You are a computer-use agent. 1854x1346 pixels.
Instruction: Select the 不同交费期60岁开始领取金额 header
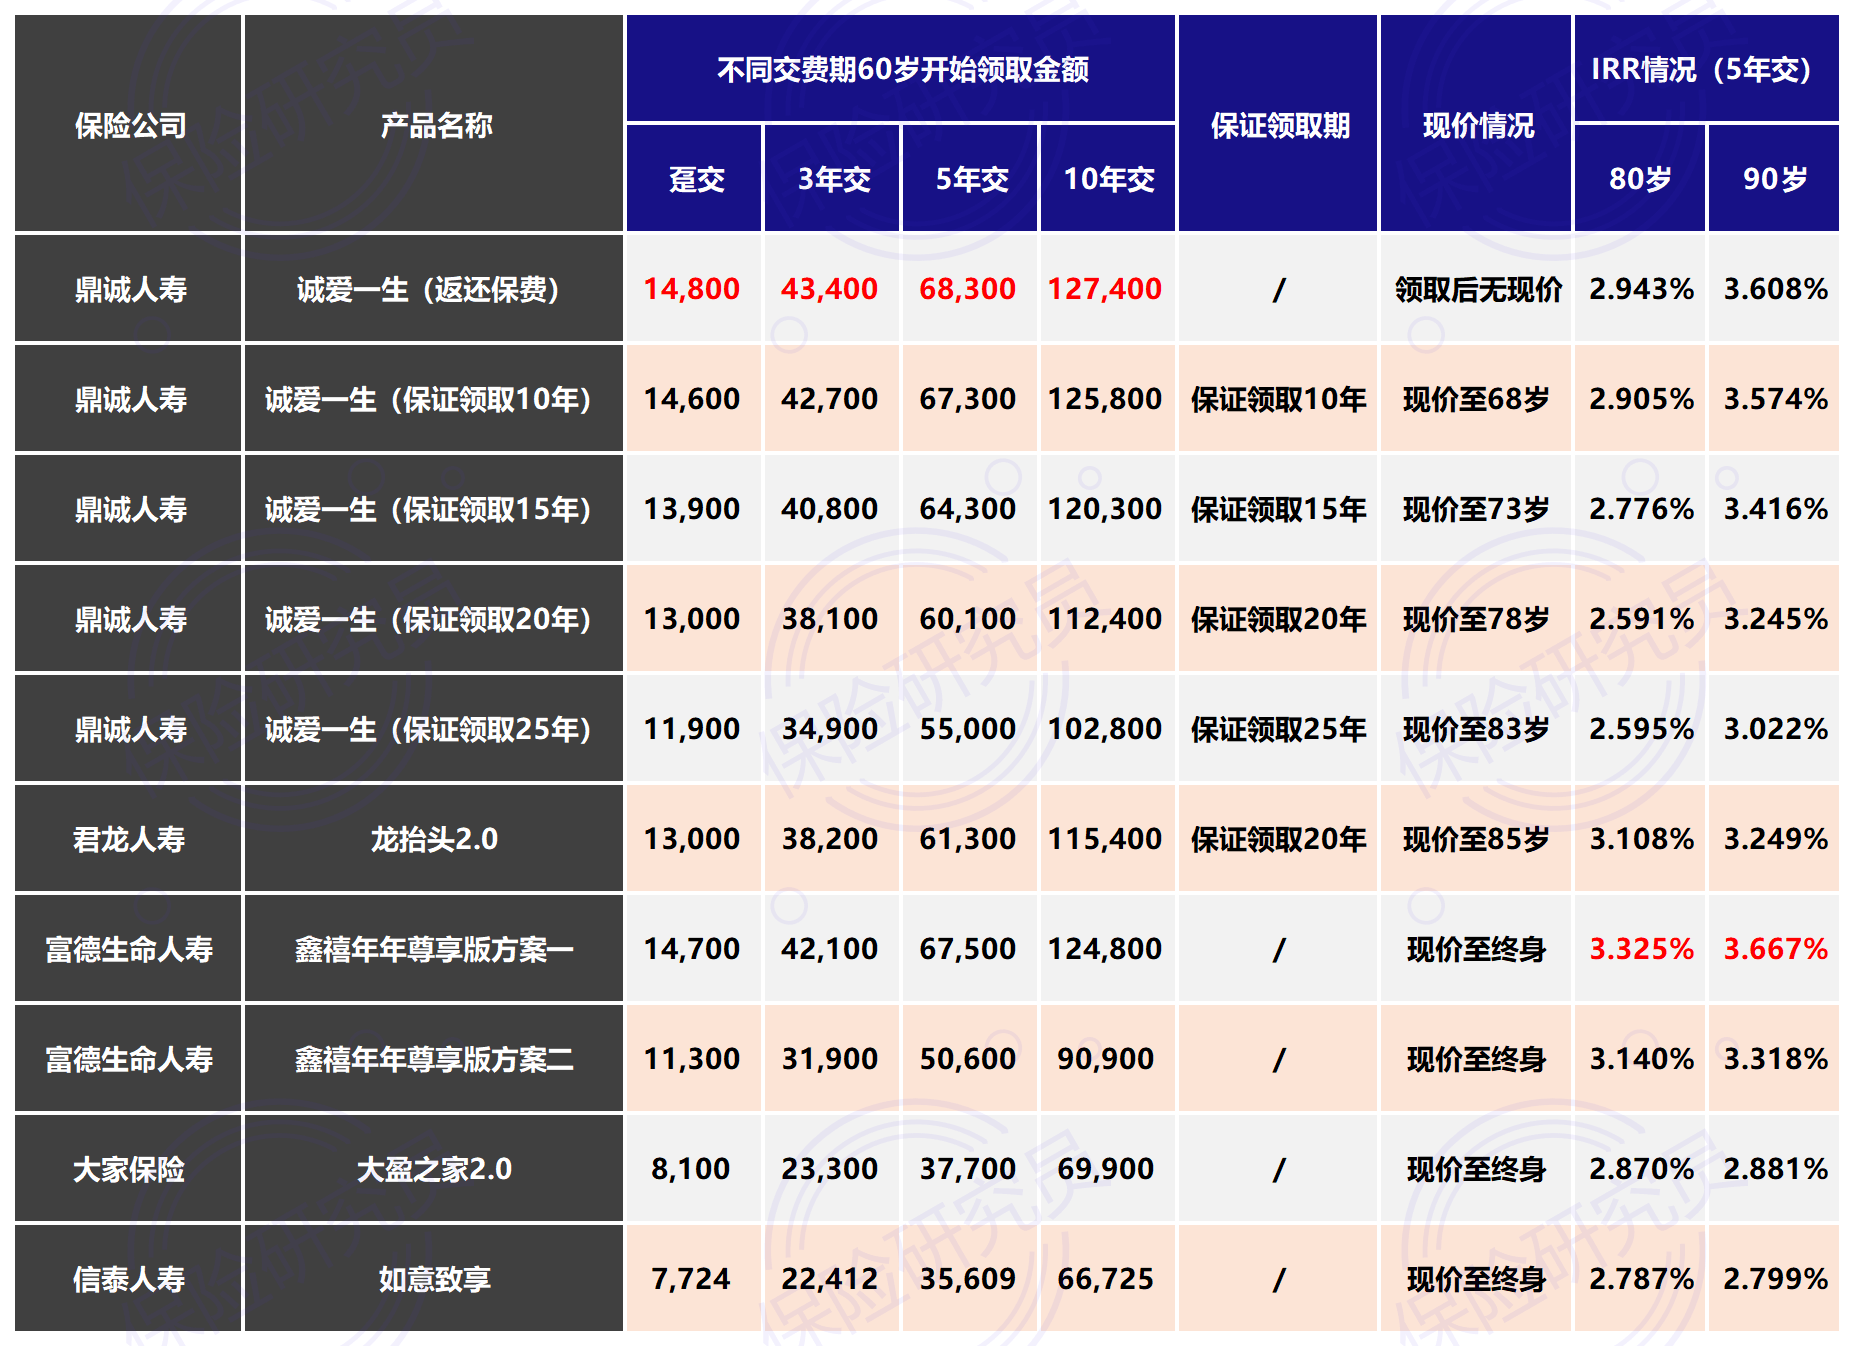pos(901,69)
